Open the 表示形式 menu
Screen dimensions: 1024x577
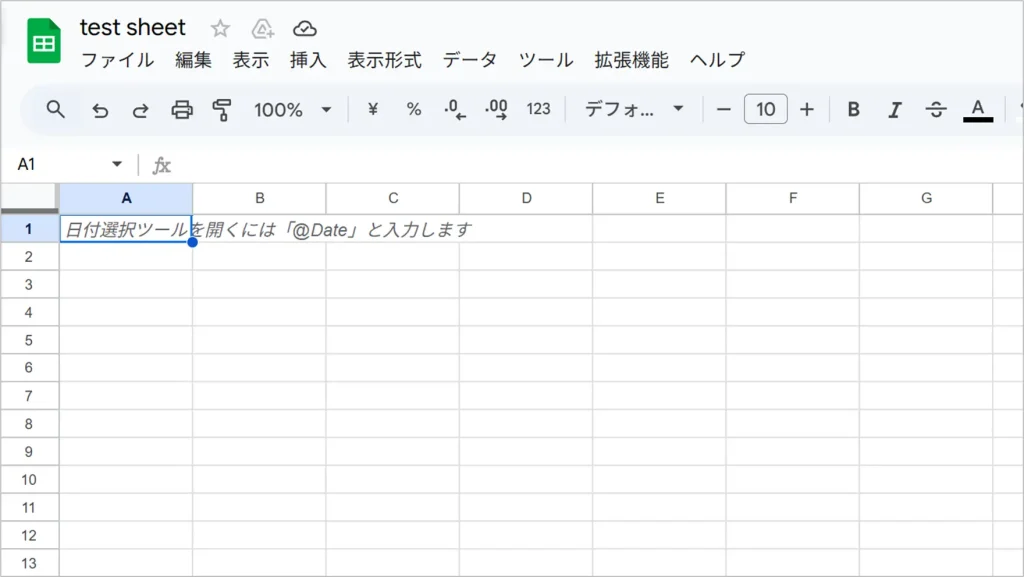point(384,60)
